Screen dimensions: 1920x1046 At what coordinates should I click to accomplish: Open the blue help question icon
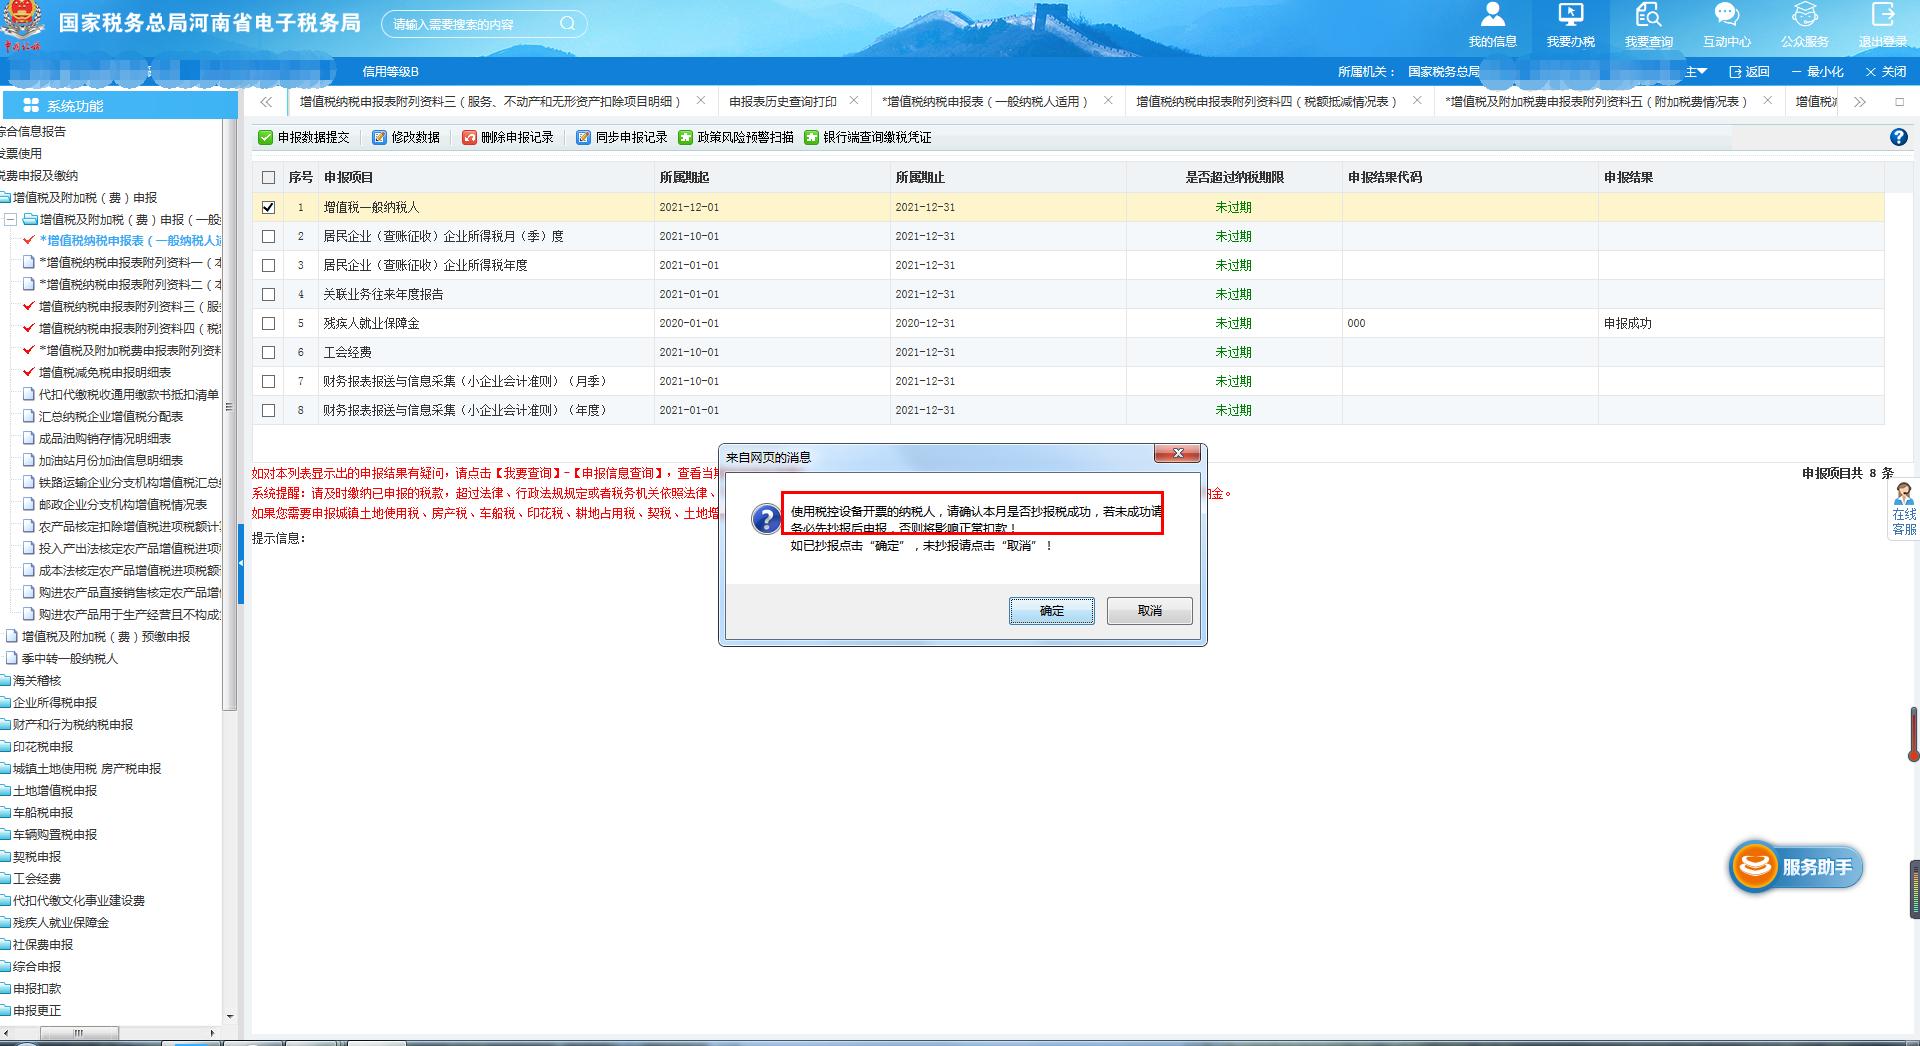tap(1899, 137)
